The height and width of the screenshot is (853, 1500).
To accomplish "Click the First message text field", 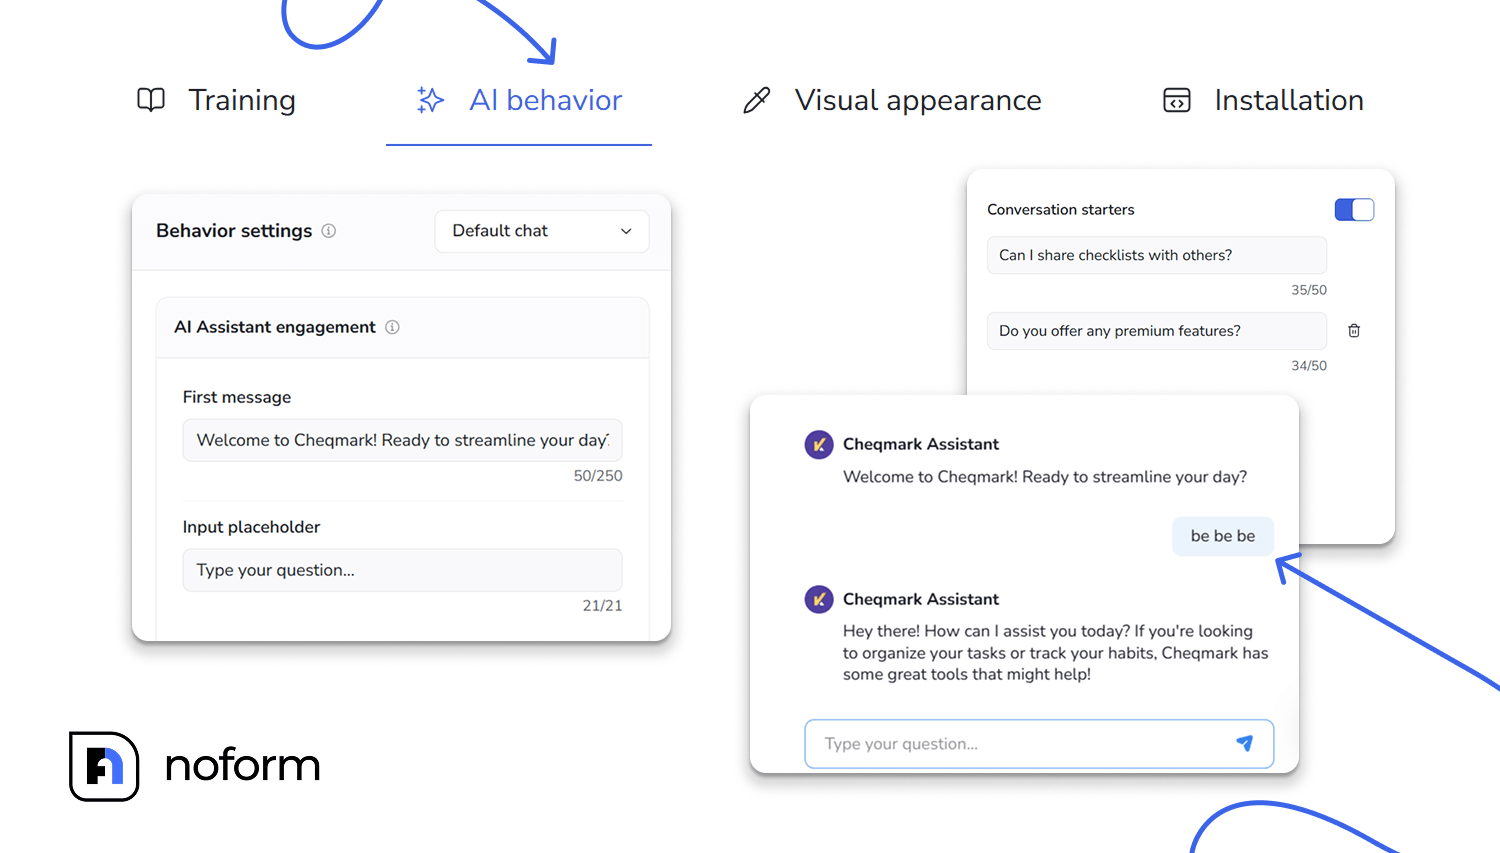I will [402, 440].
